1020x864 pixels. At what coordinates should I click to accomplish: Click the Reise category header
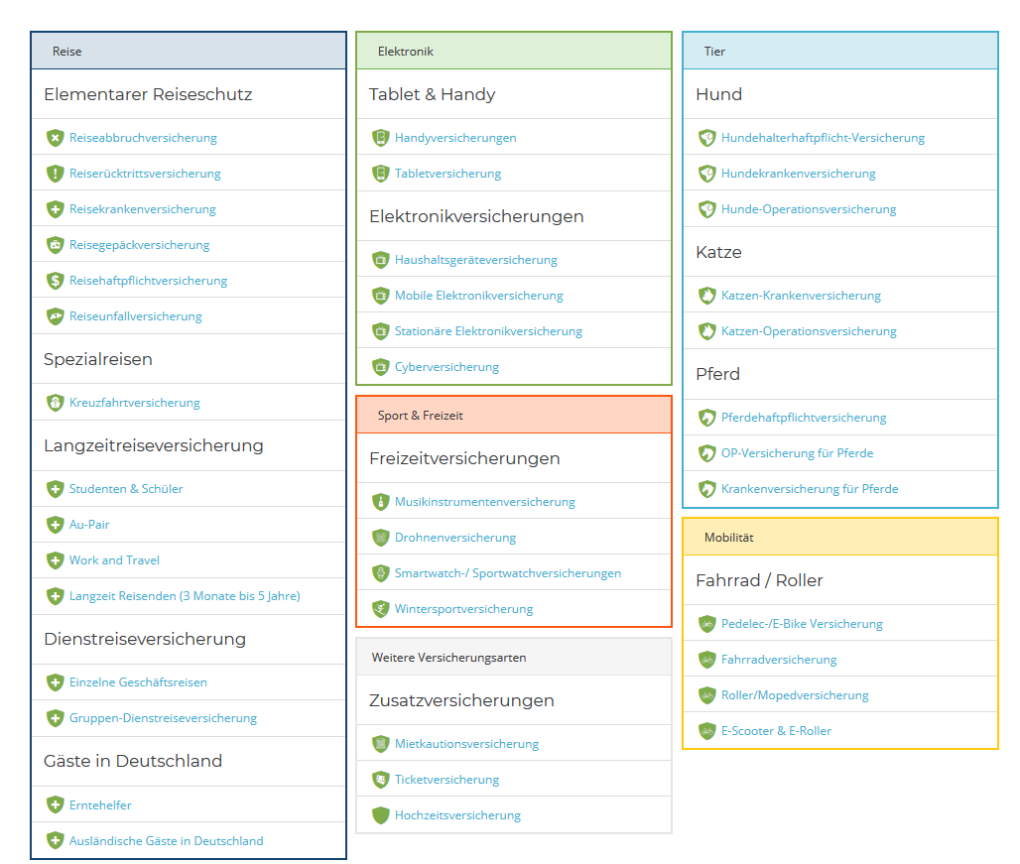(67, 51)
